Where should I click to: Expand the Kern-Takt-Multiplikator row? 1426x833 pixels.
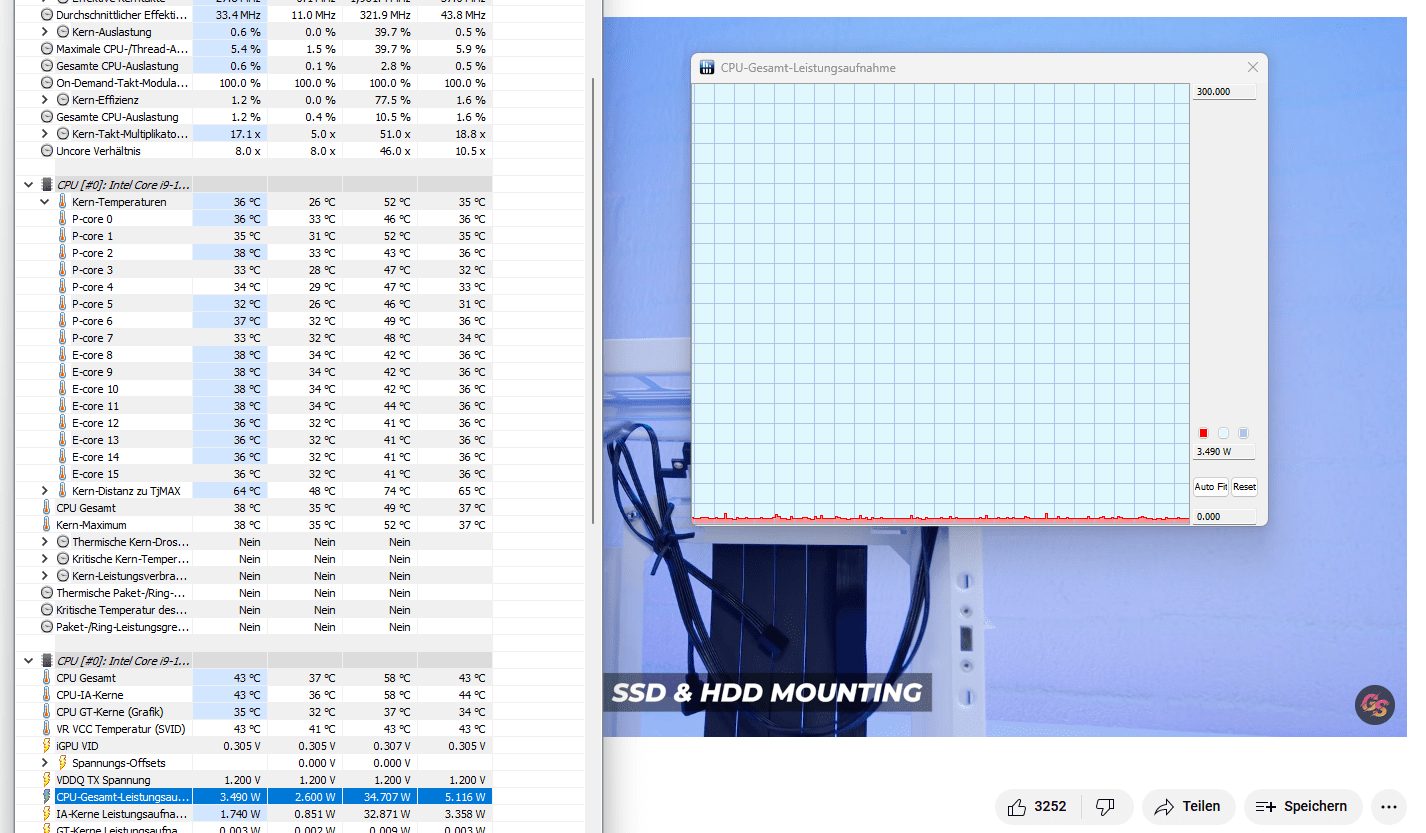pyautogui.click(x=44, y=134)
